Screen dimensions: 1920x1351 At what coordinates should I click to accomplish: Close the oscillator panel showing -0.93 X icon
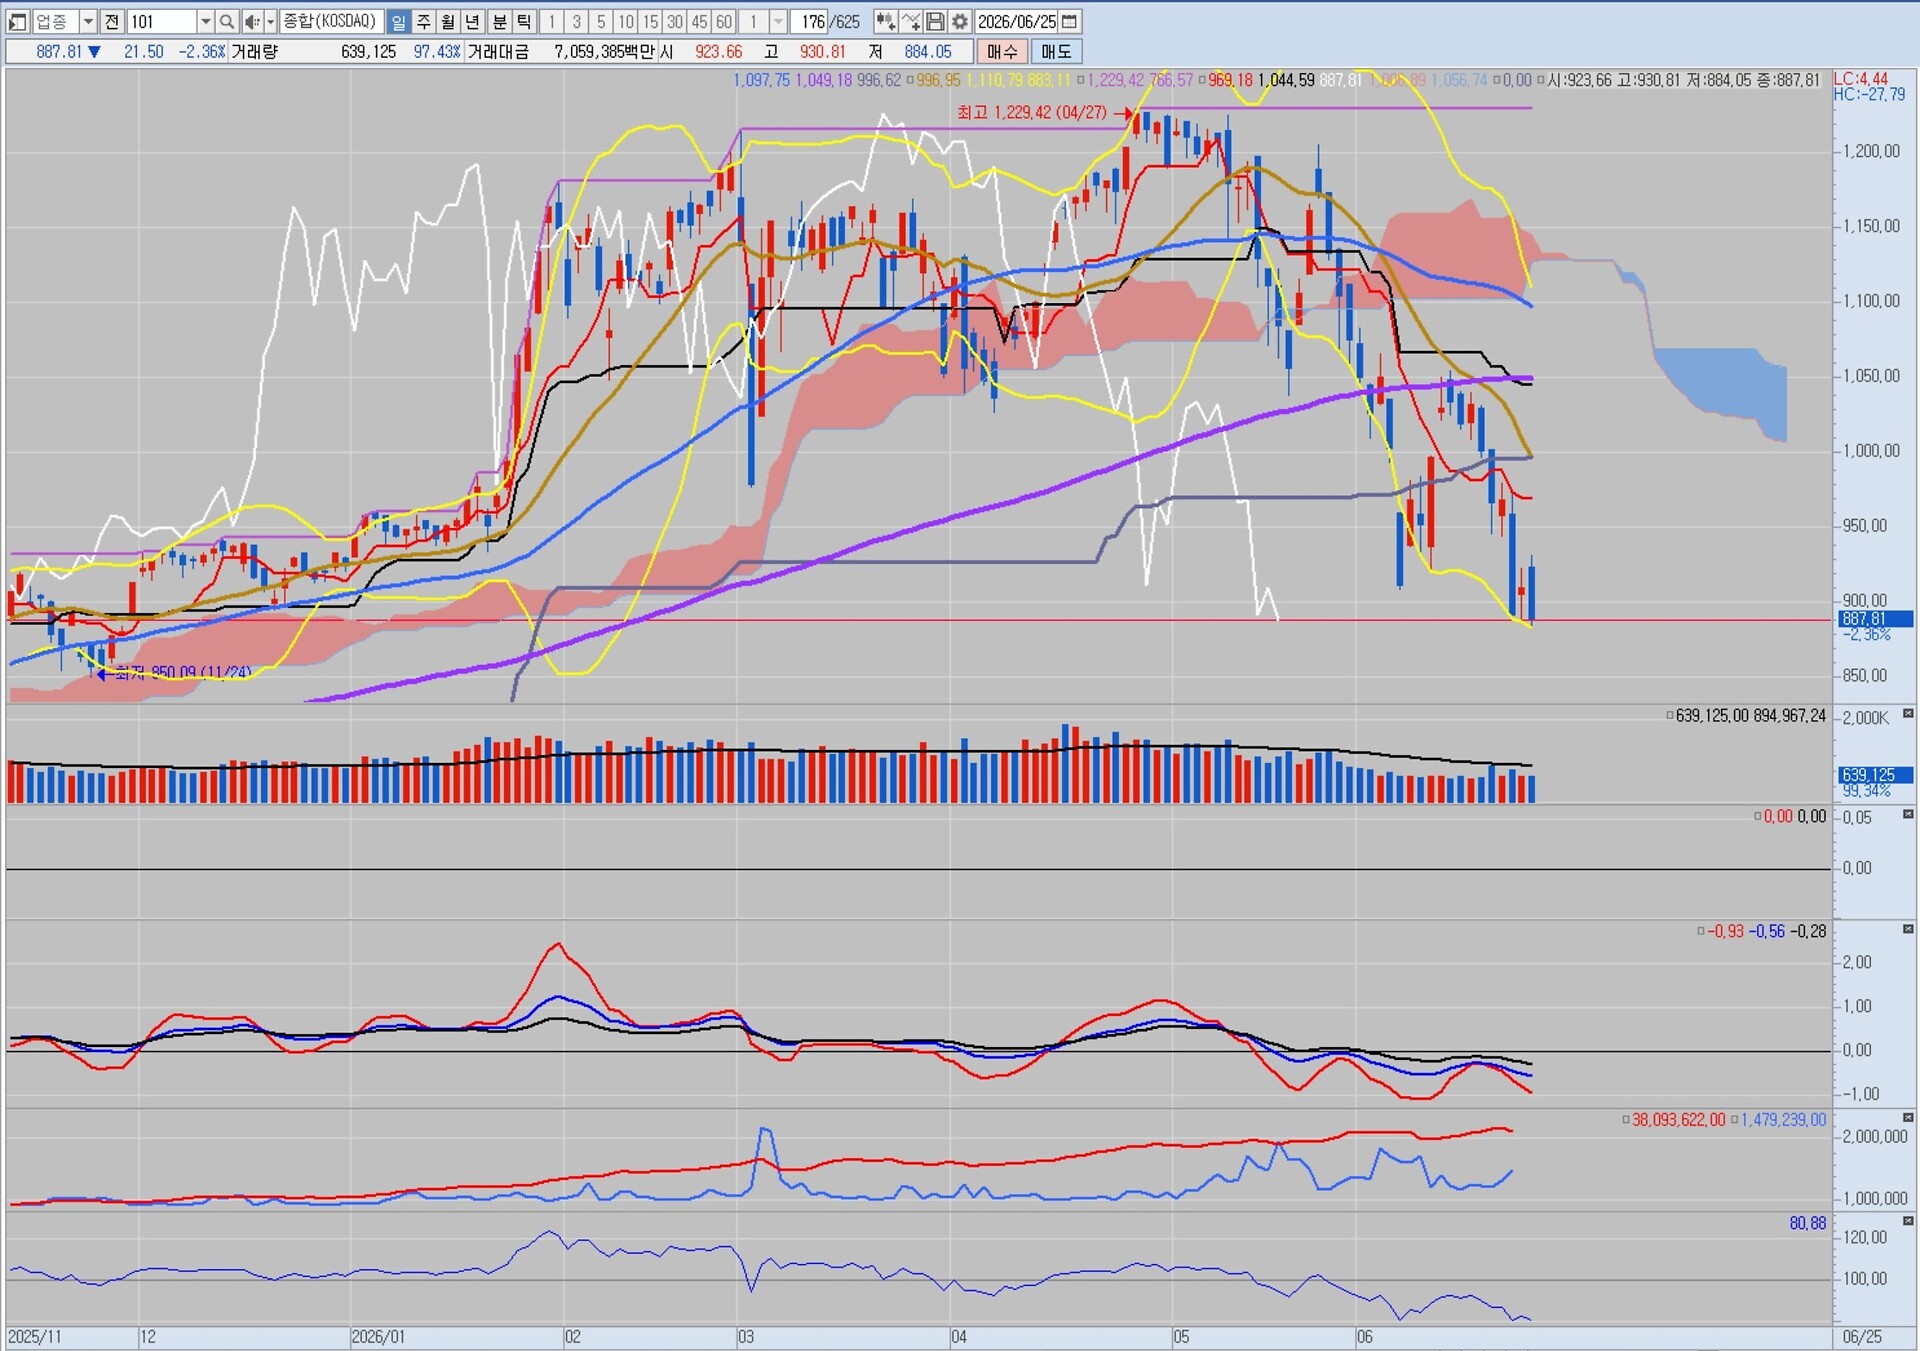coord(1908,929)
